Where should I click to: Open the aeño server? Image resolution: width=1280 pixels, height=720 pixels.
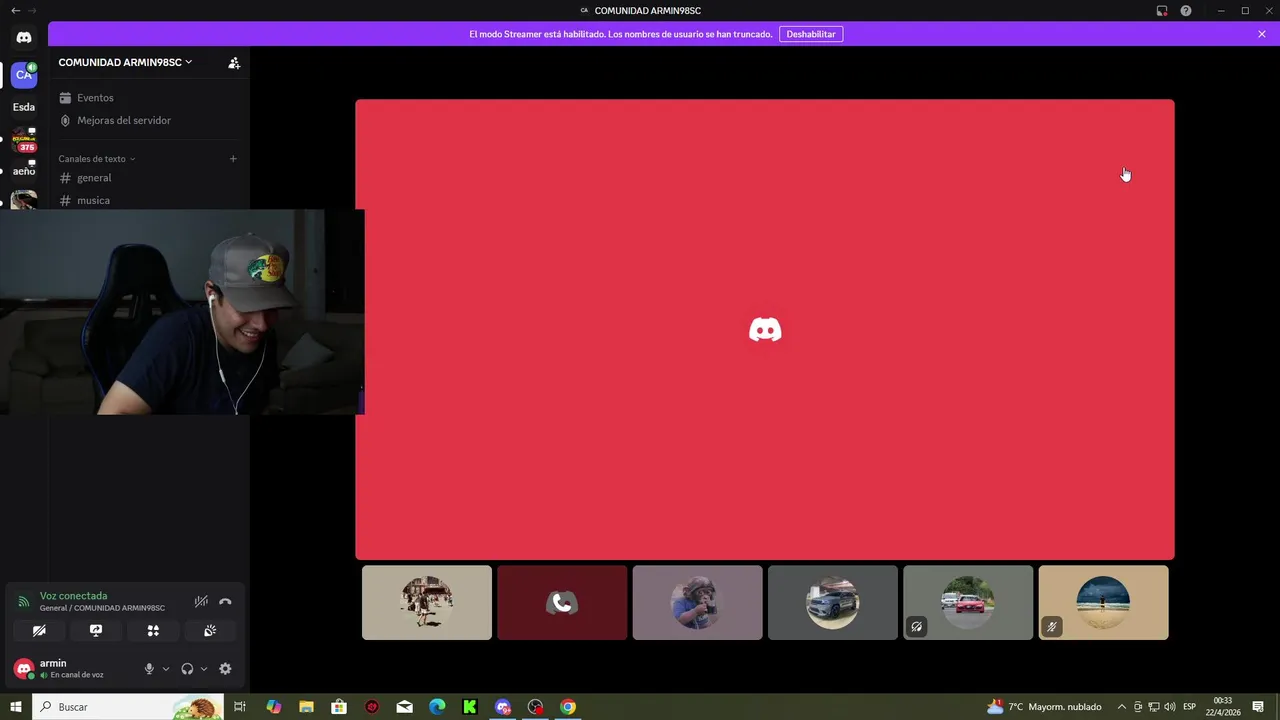coord(24,171)
